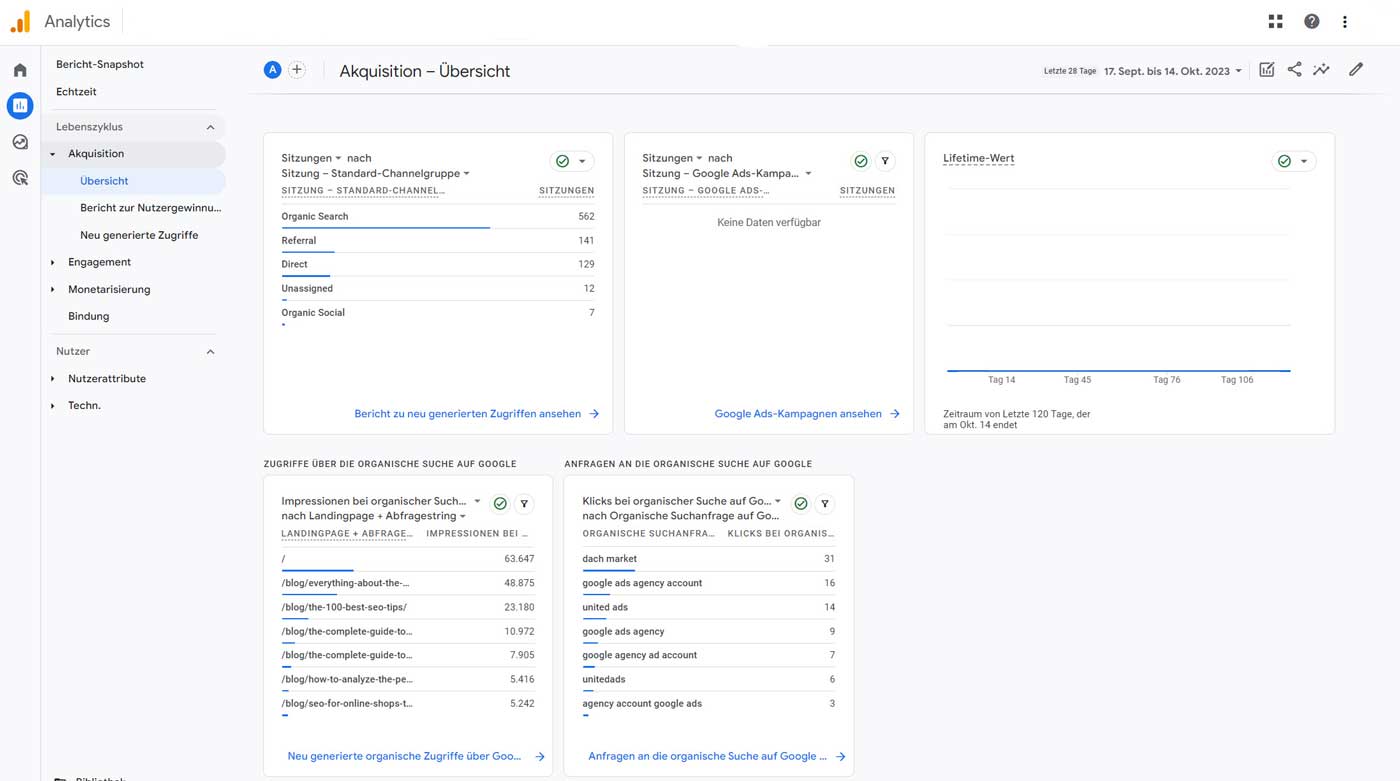Viewport: 1400px width, 781px height.
Task: Click Bericht zu neu generierten Zugriffen ansehen
Action: tap(476, 413)
